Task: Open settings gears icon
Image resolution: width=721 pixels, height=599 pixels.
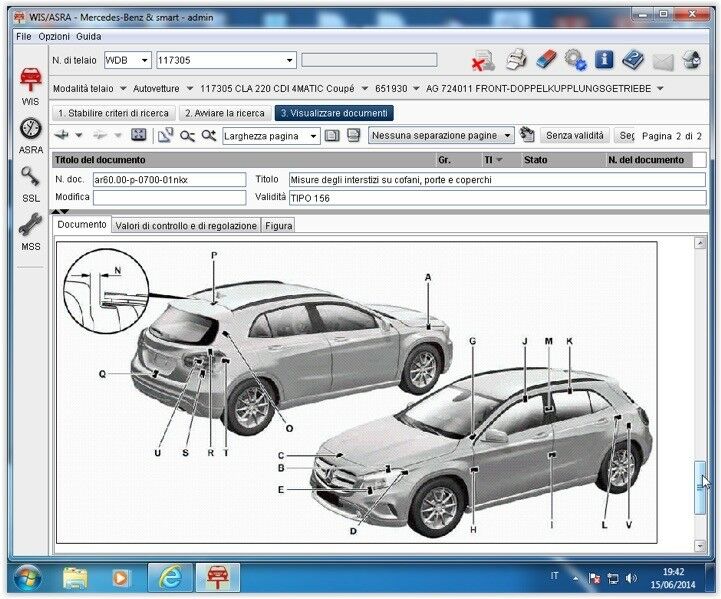Action: tap(575, 60)
